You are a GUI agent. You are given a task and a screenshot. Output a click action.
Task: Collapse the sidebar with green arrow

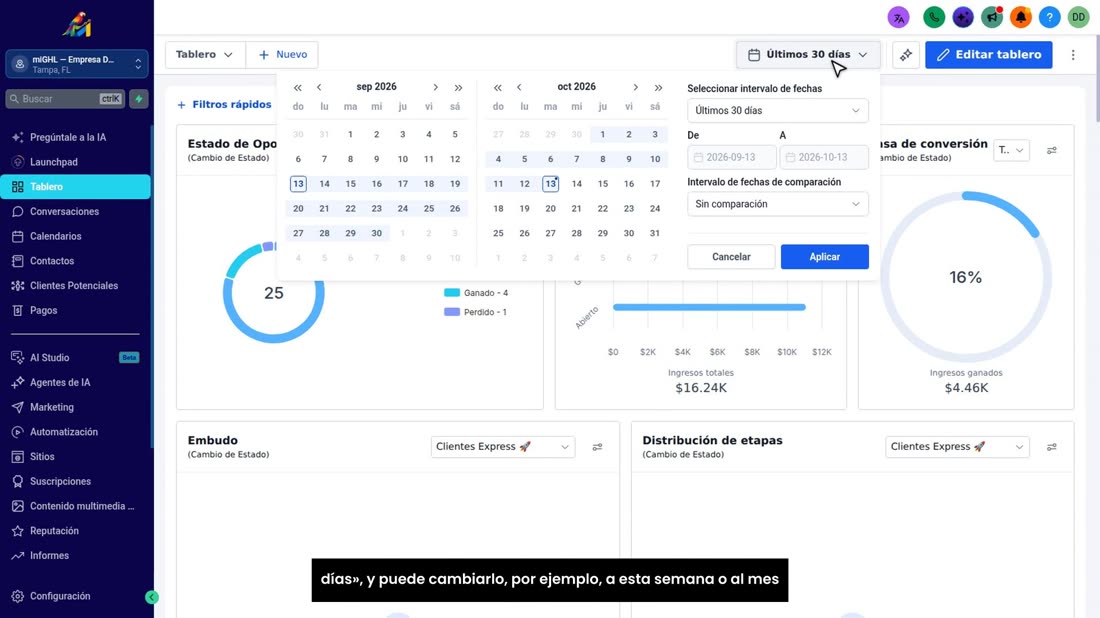coord(152,597)
